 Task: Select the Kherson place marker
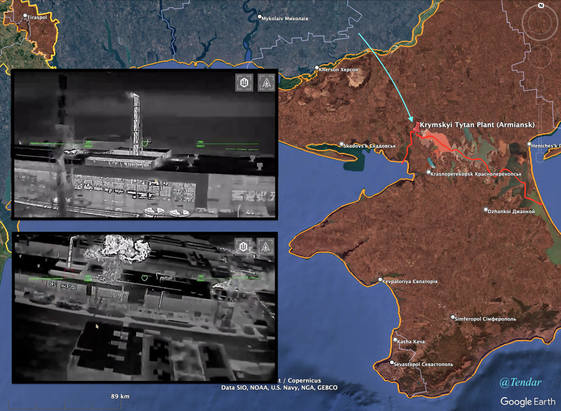[317, 68]
